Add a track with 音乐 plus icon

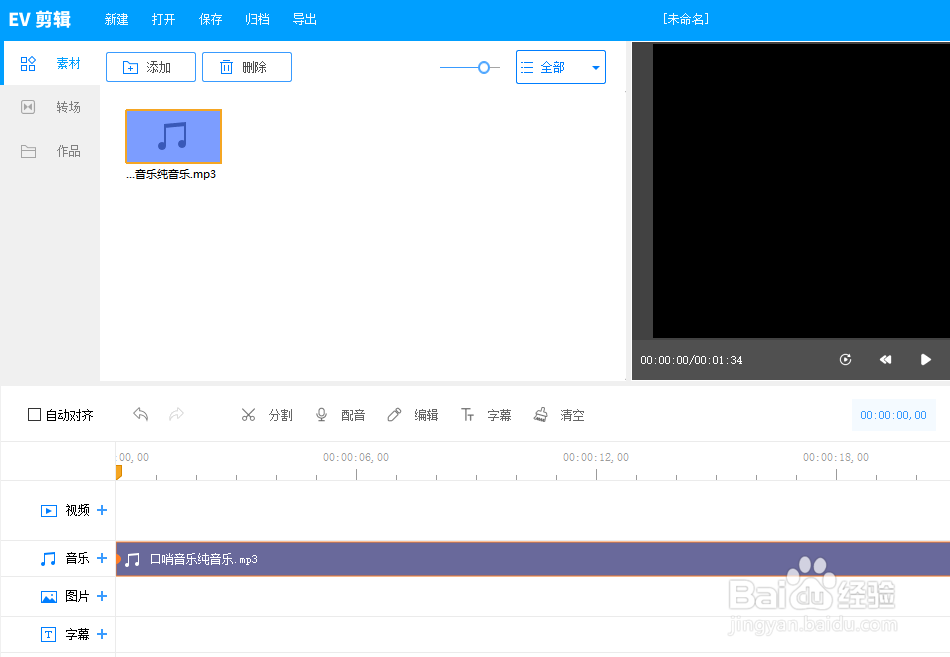[x=102, y=558]
